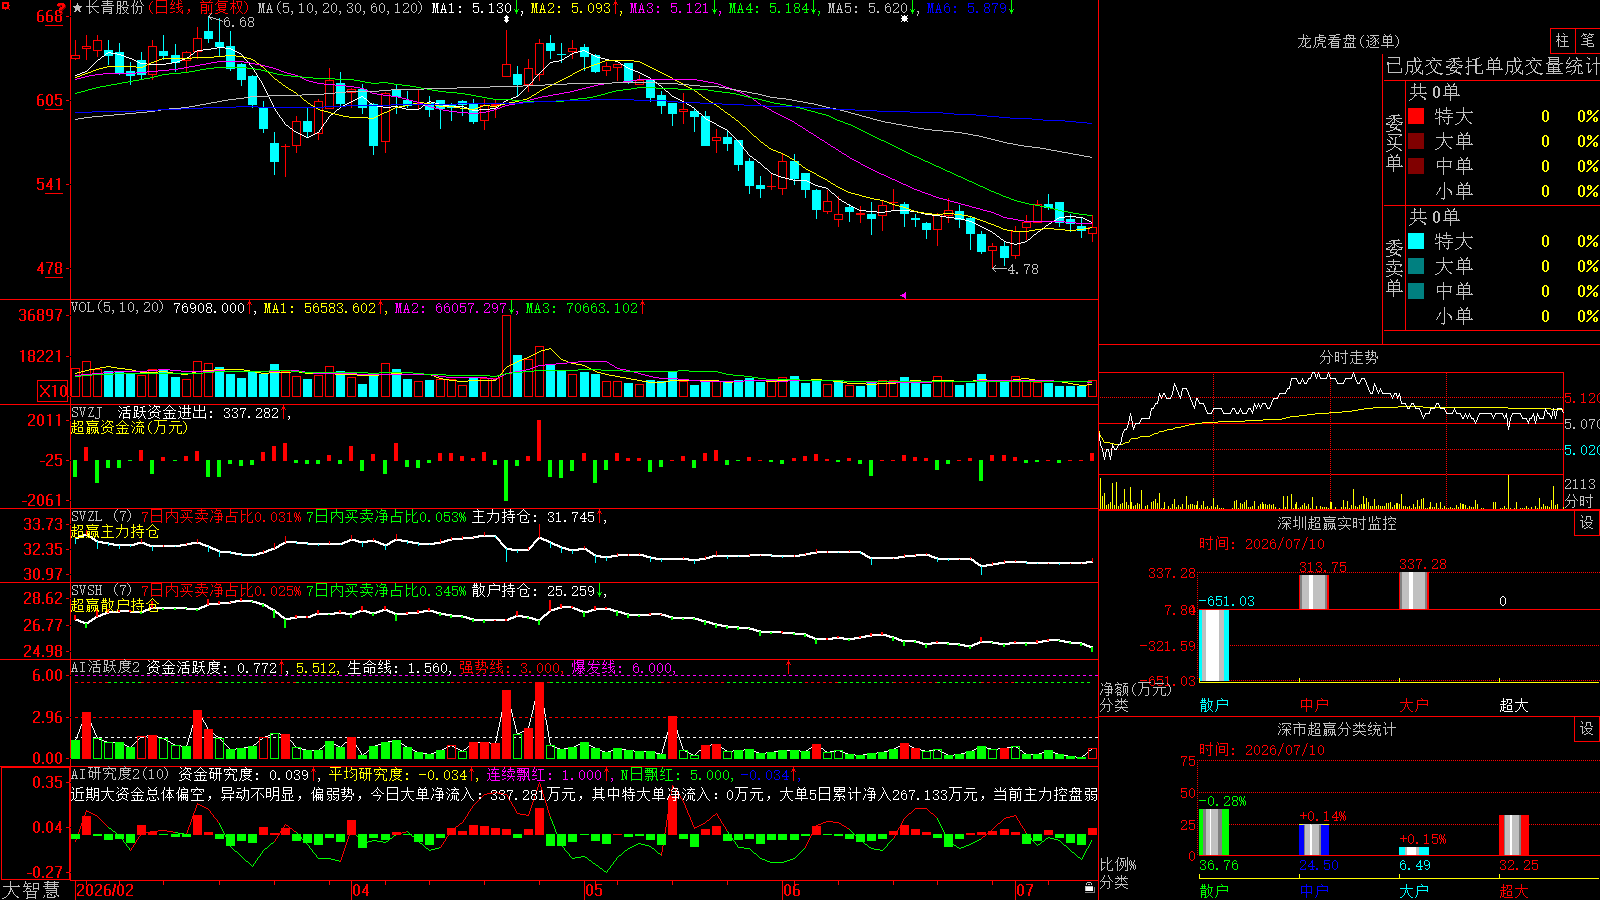Click the star icon before 长青股份
Viewport: 1600px width, 900px height.
(78, 8)
